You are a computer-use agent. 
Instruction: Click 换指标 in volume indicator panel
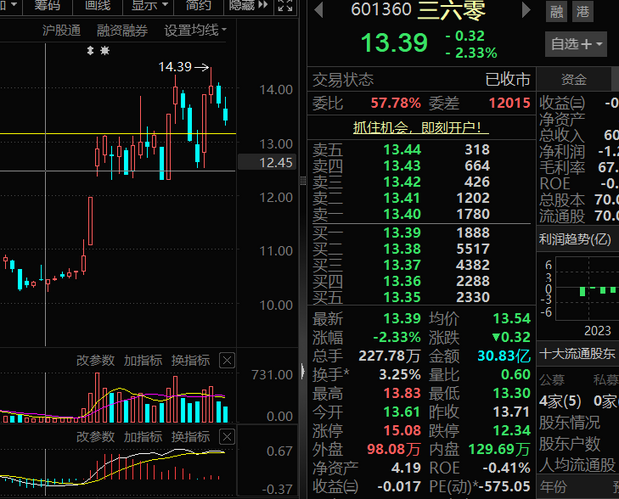pos(190,360)
